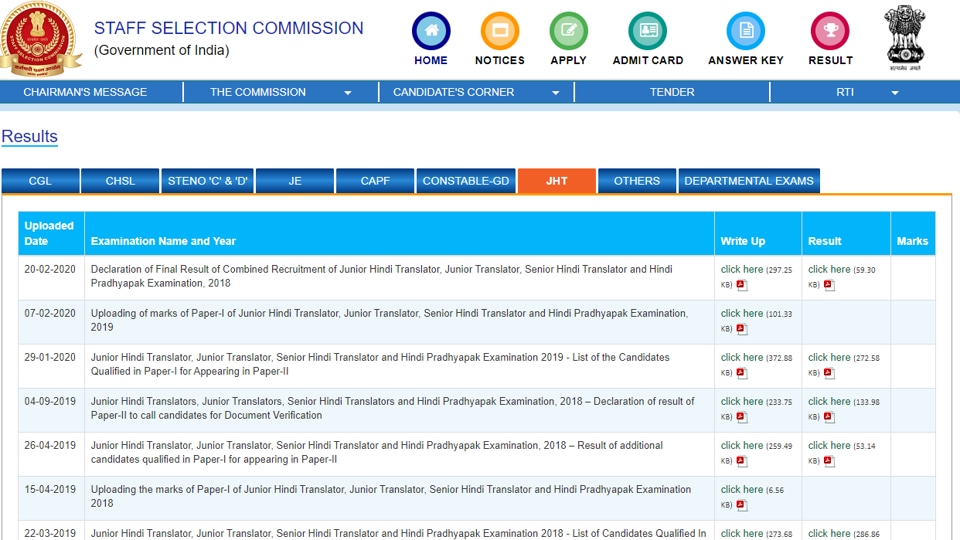Screen dimensions: 960x540
Task: Switch to the Steno 'C' & 'D' tab
Action: point(208,181)
